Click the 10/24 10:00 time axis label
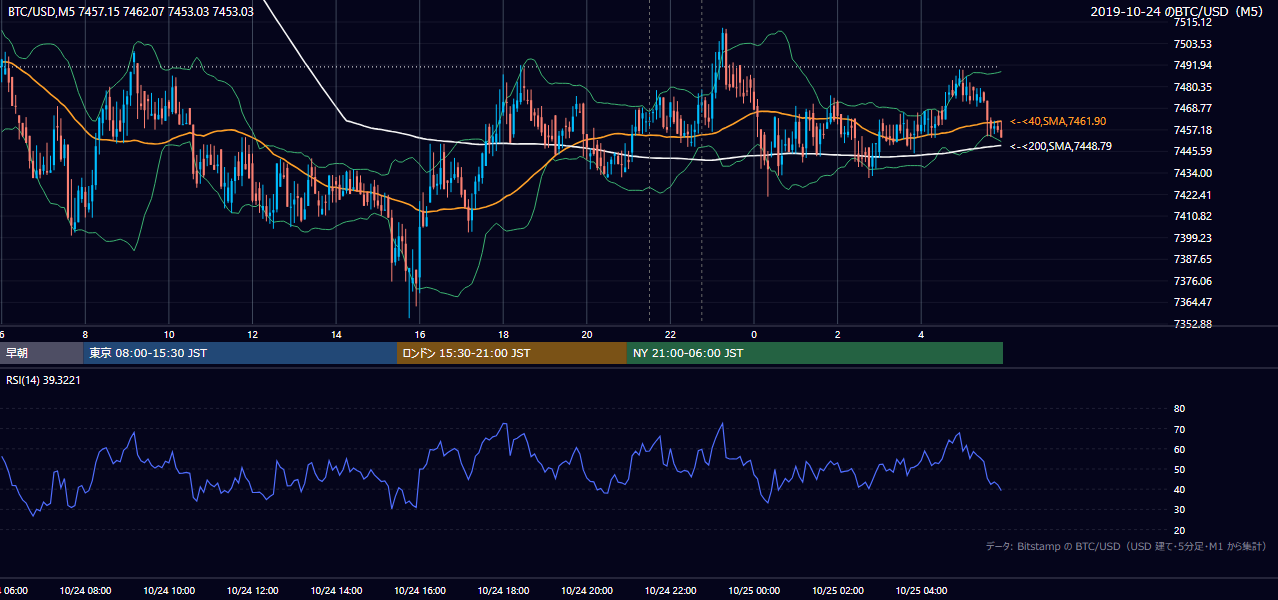This screenshot has width=1278, height=600. pos(169,591)
